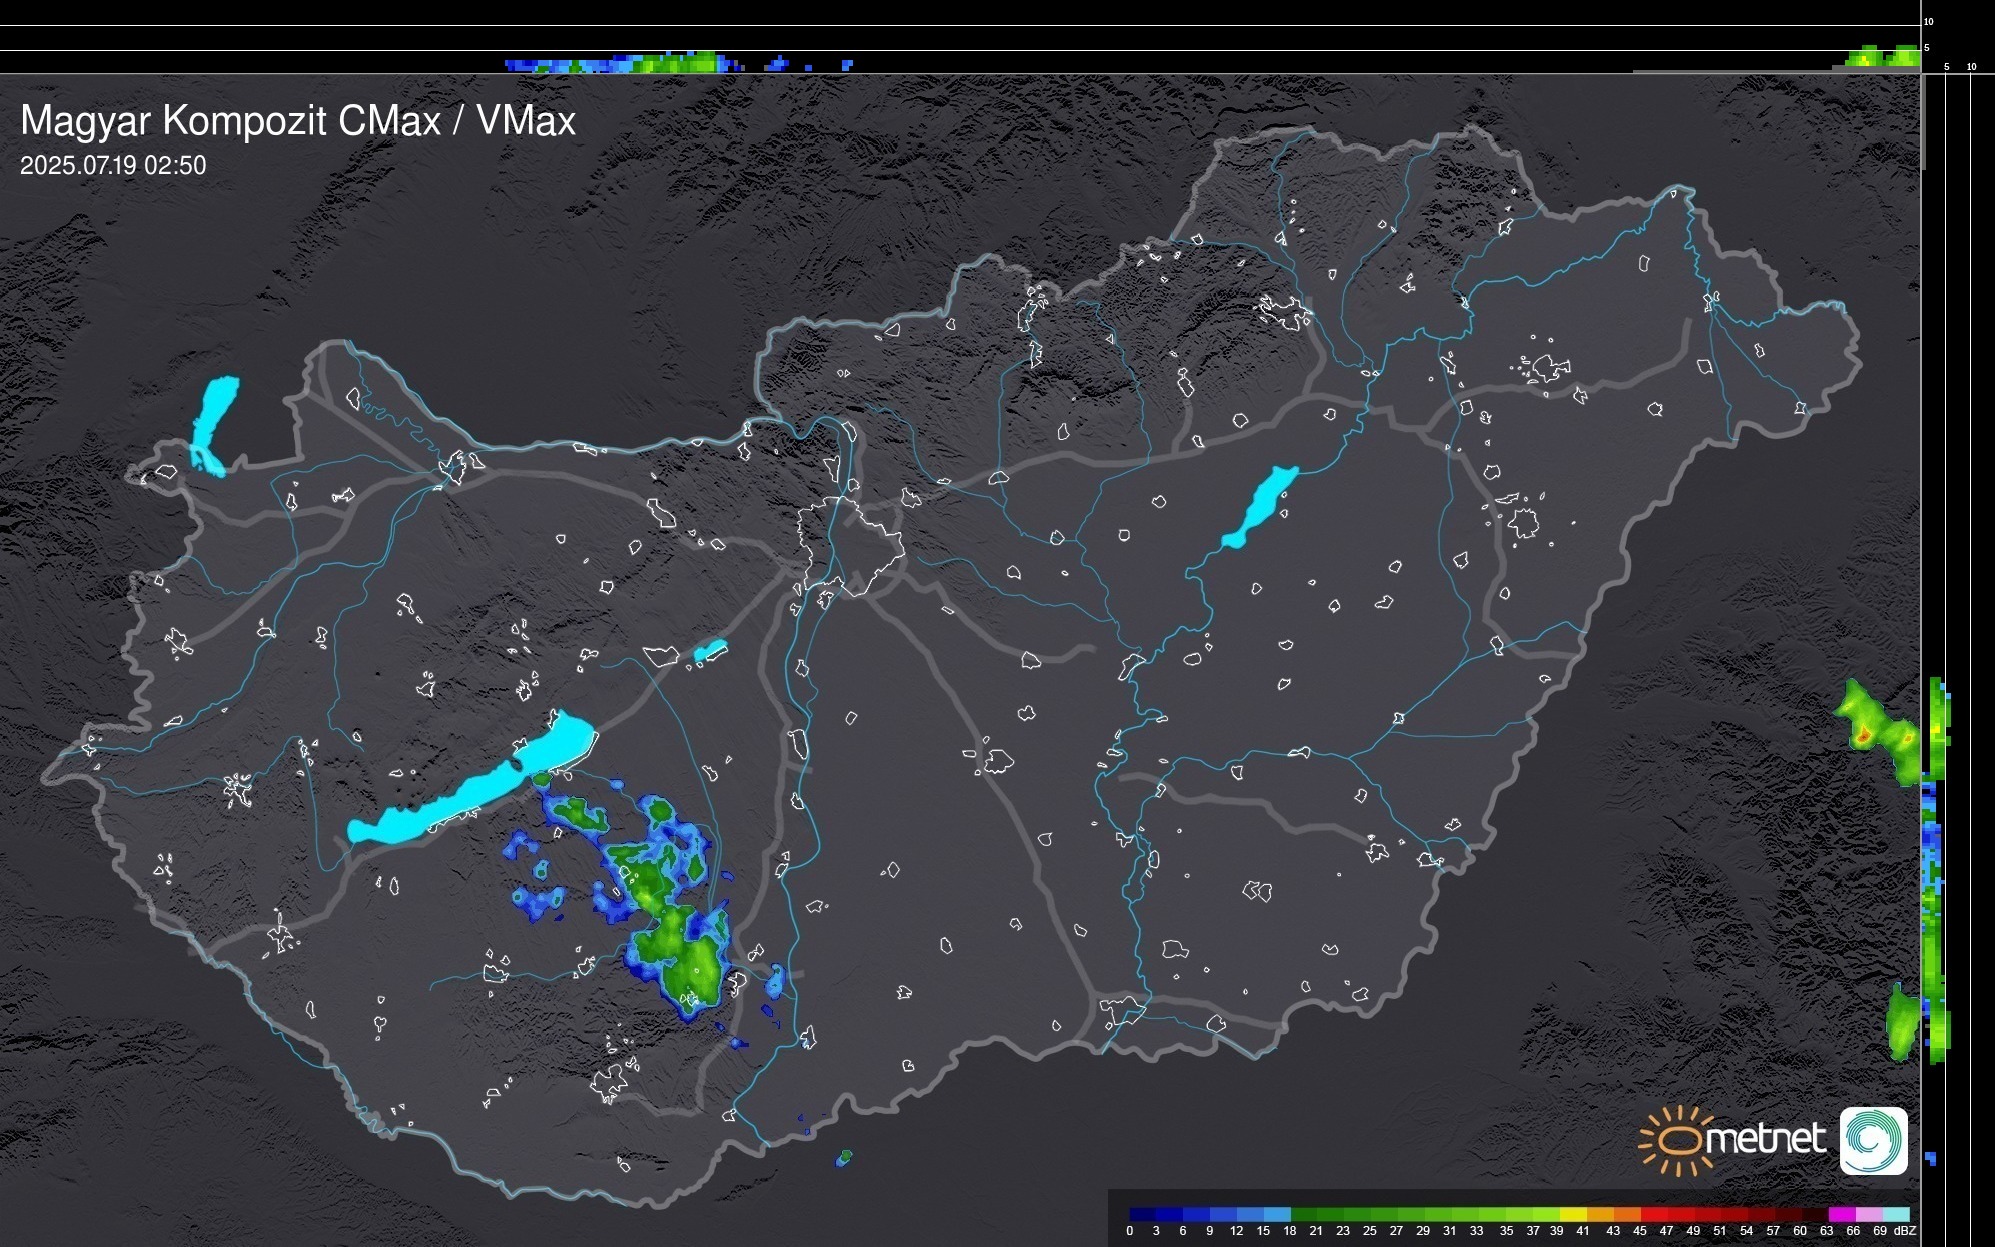
Task: Click the red-core storm cell east of Hungary
Action: (1863, 735)
